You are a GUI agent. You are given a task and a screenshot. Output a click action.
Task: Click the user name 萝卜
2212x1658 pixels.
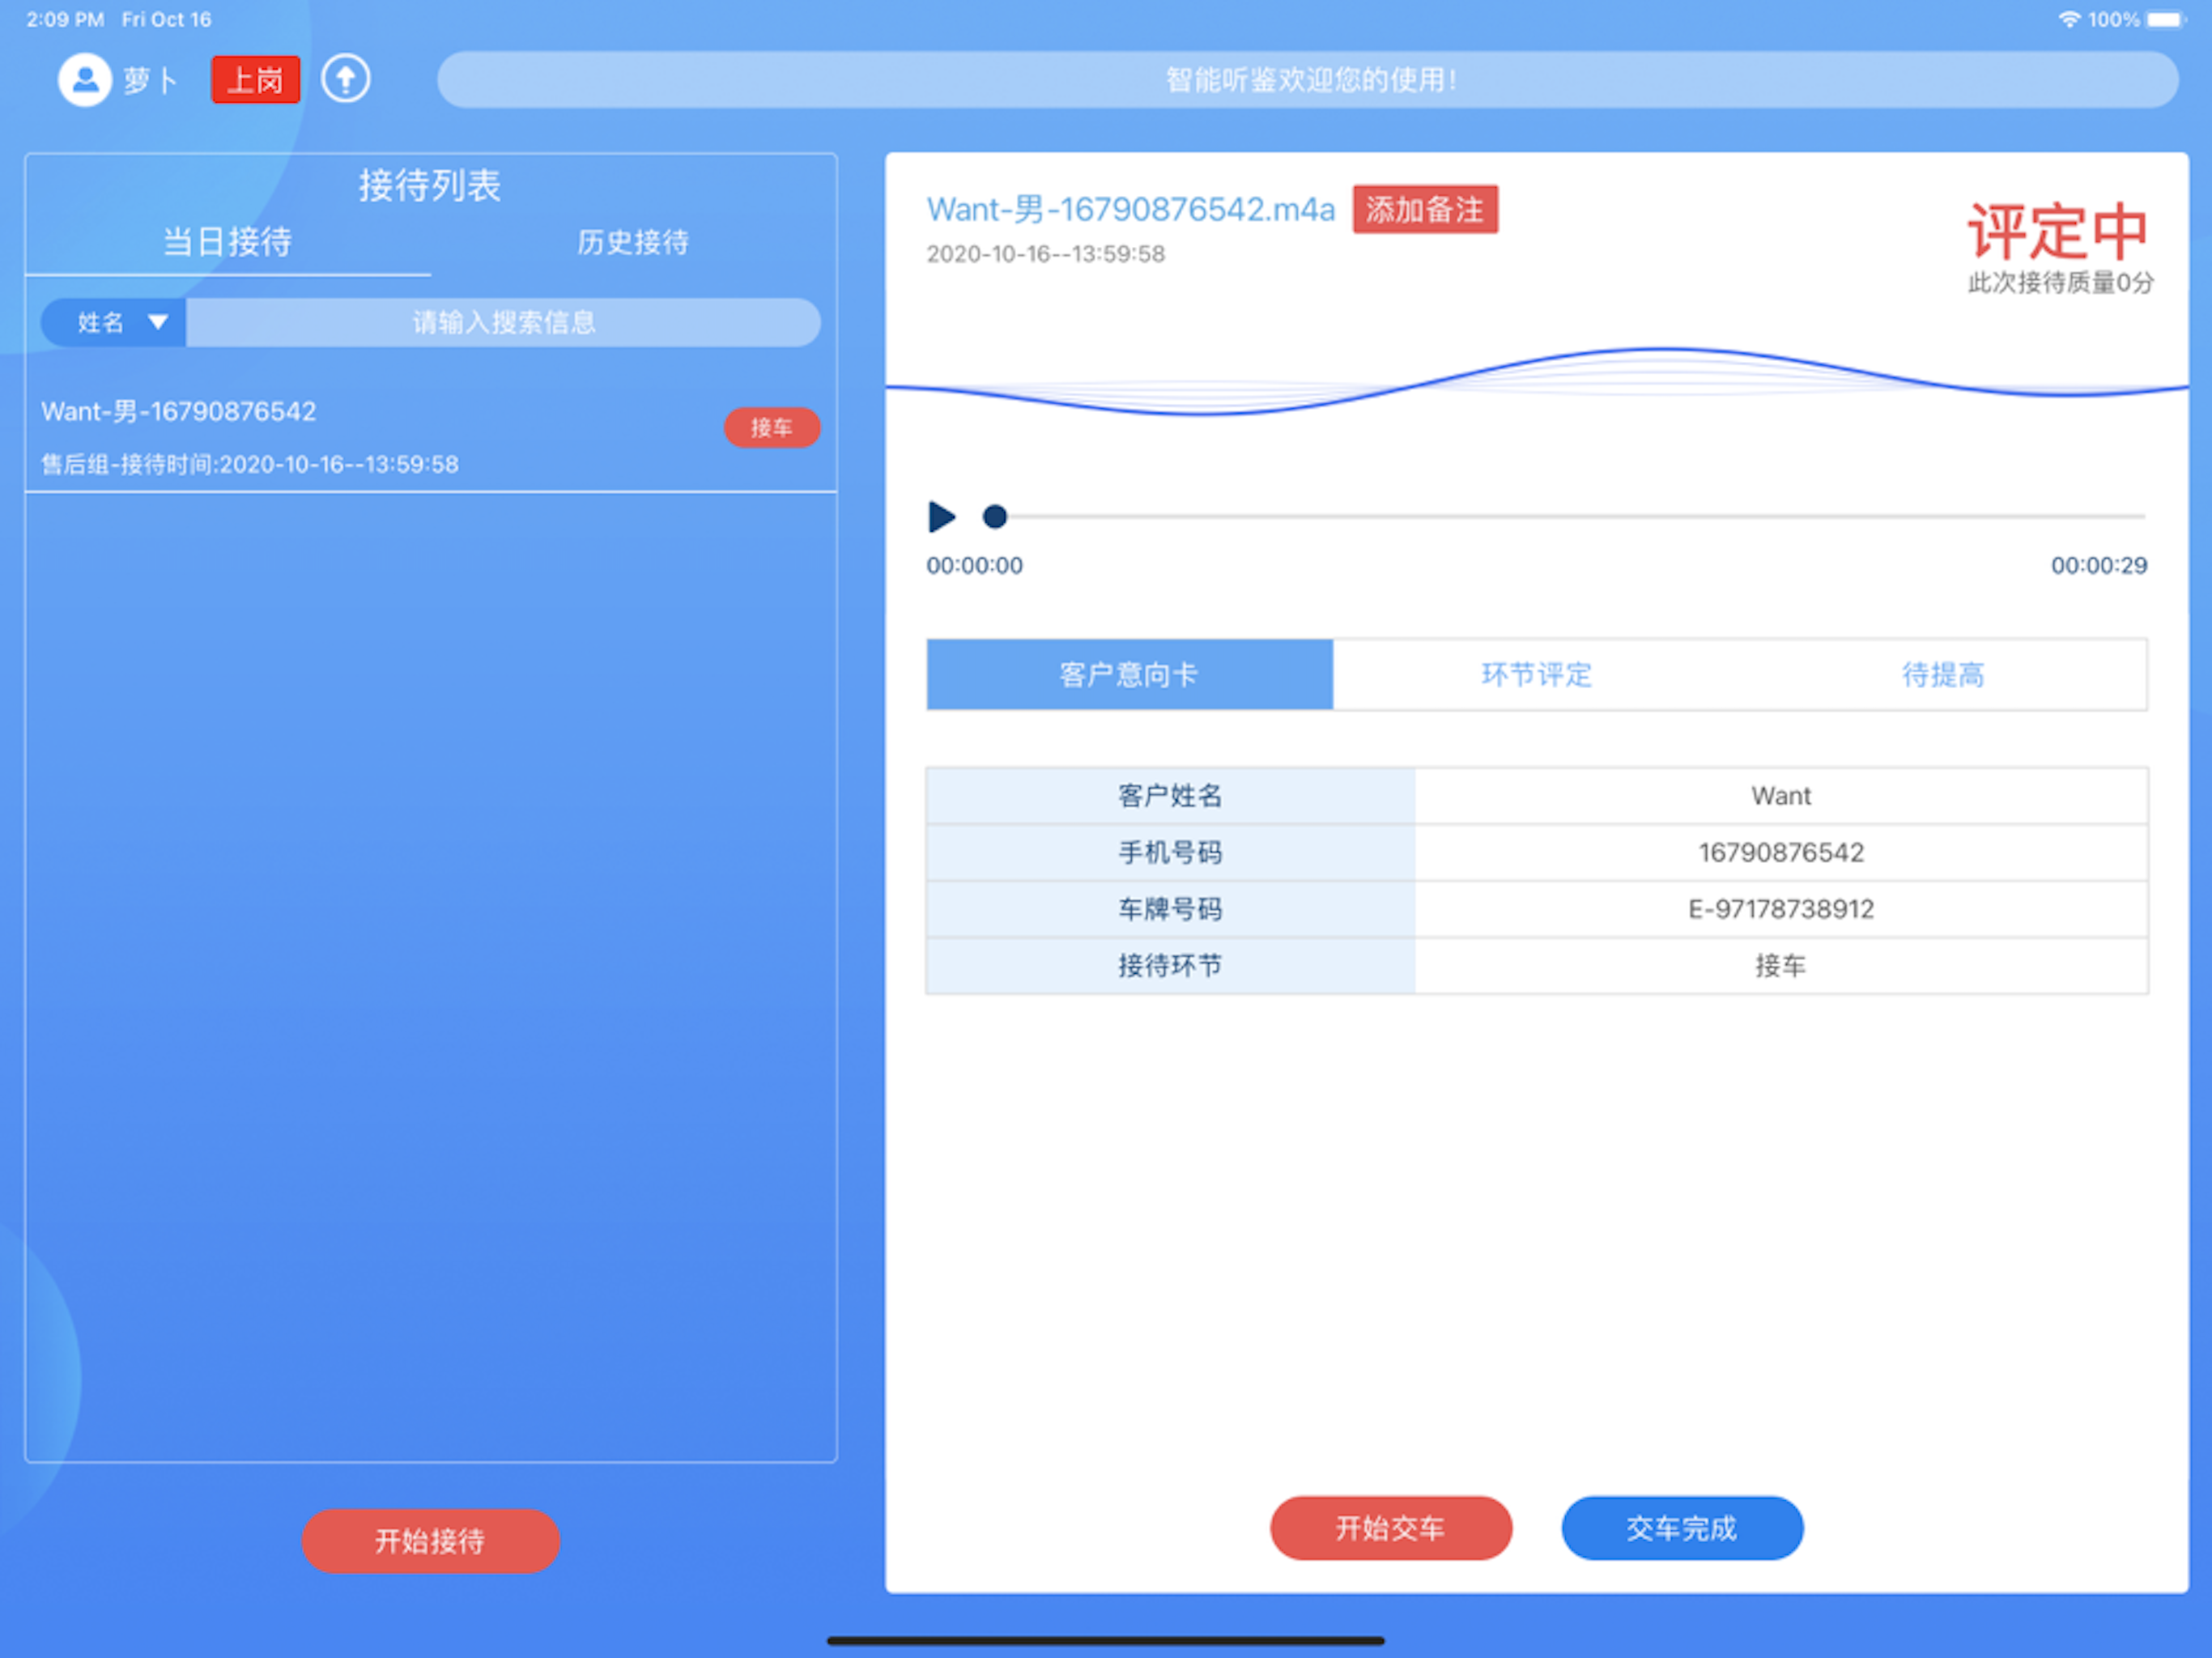[150, 80]
